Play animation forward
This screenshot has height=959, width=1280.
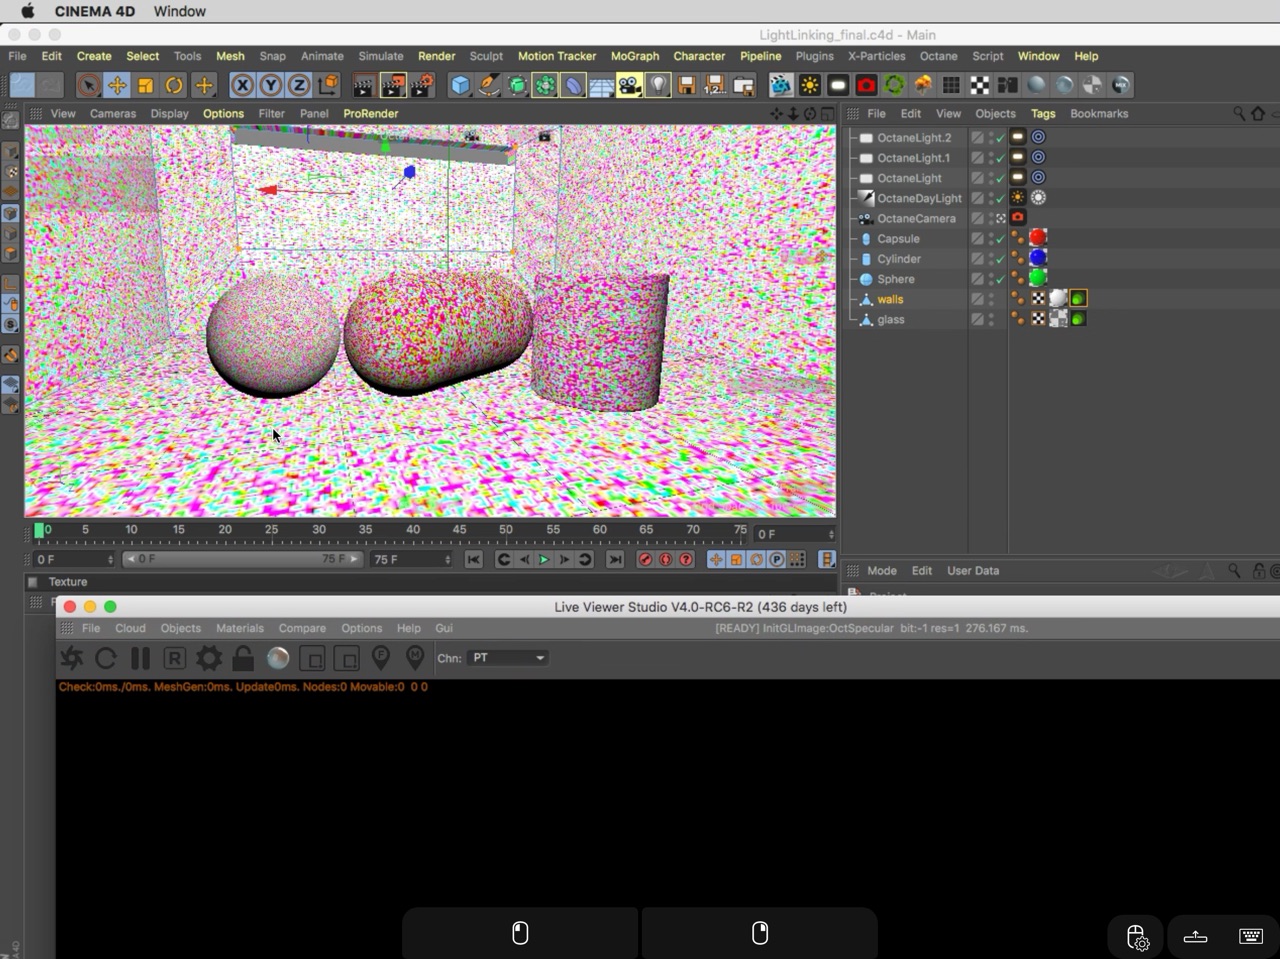click(x=544, y=560)
